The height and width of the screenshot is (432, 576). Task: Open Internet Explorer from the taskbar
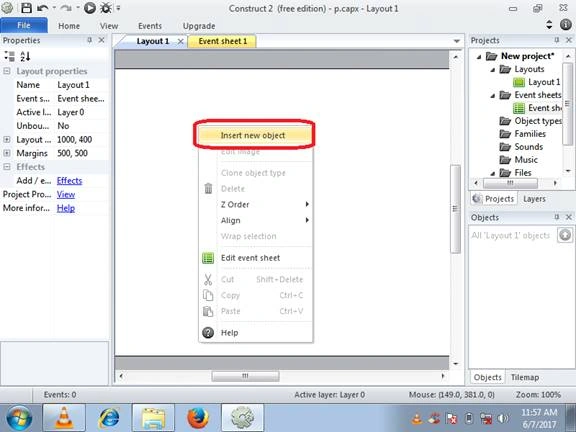(109, 418)
